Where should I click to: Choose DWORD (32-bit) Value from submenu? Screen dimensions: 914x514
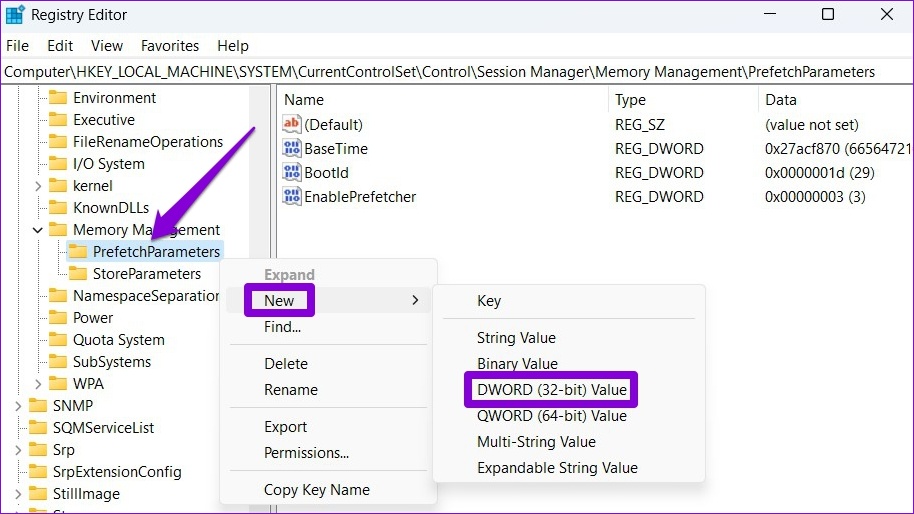click(x=551, y=389)
